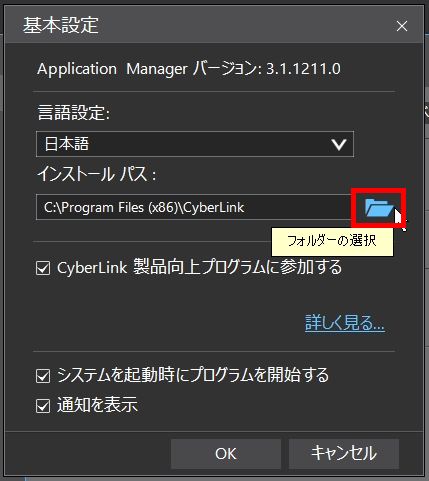Confirm settings with the OK button

[226, 454]
